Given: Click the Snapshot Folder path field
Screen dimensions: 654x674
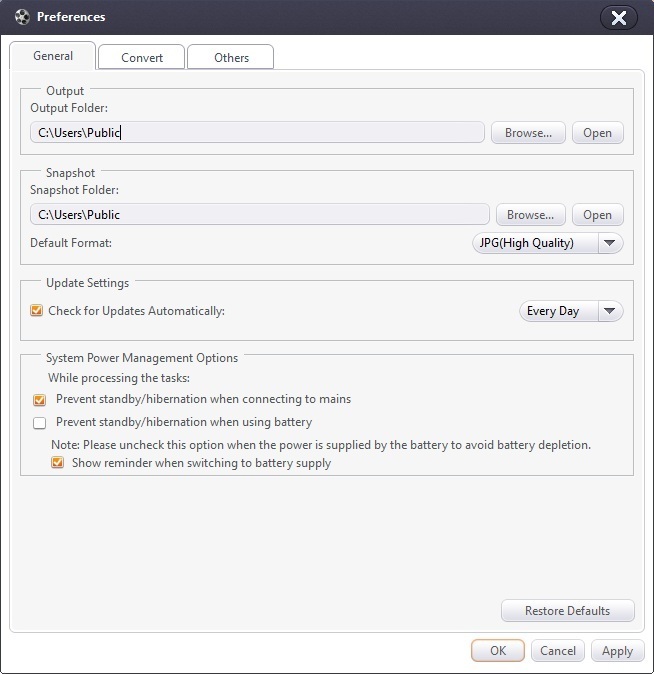Looking at the screenshot, I should (259, 214).
